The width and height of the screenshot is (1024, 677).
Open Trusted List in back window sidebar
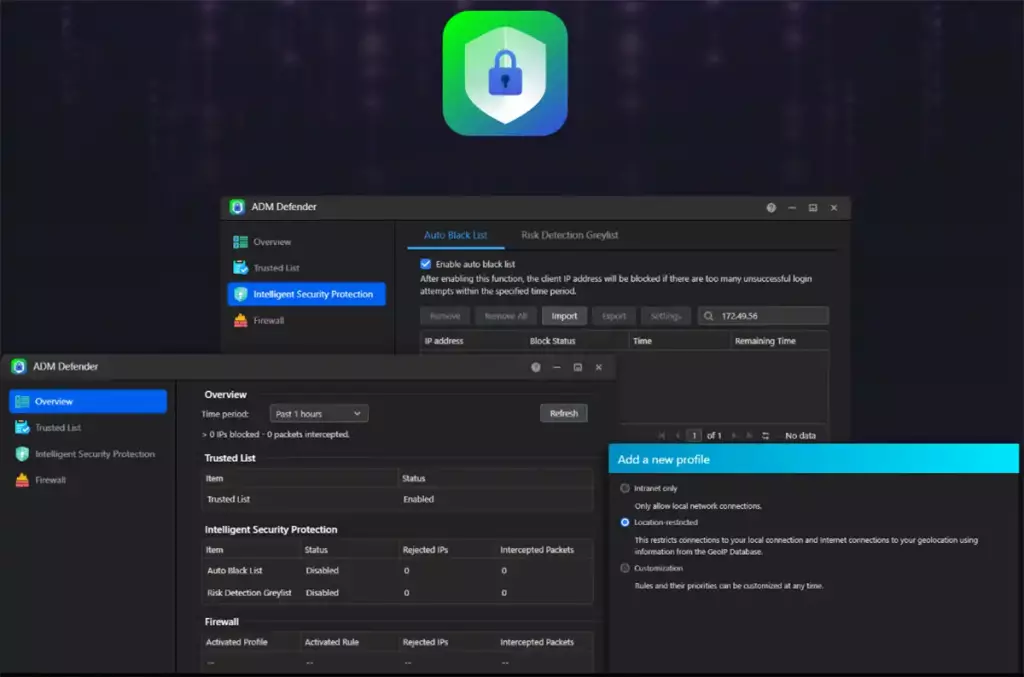click(x=306, y=268)
